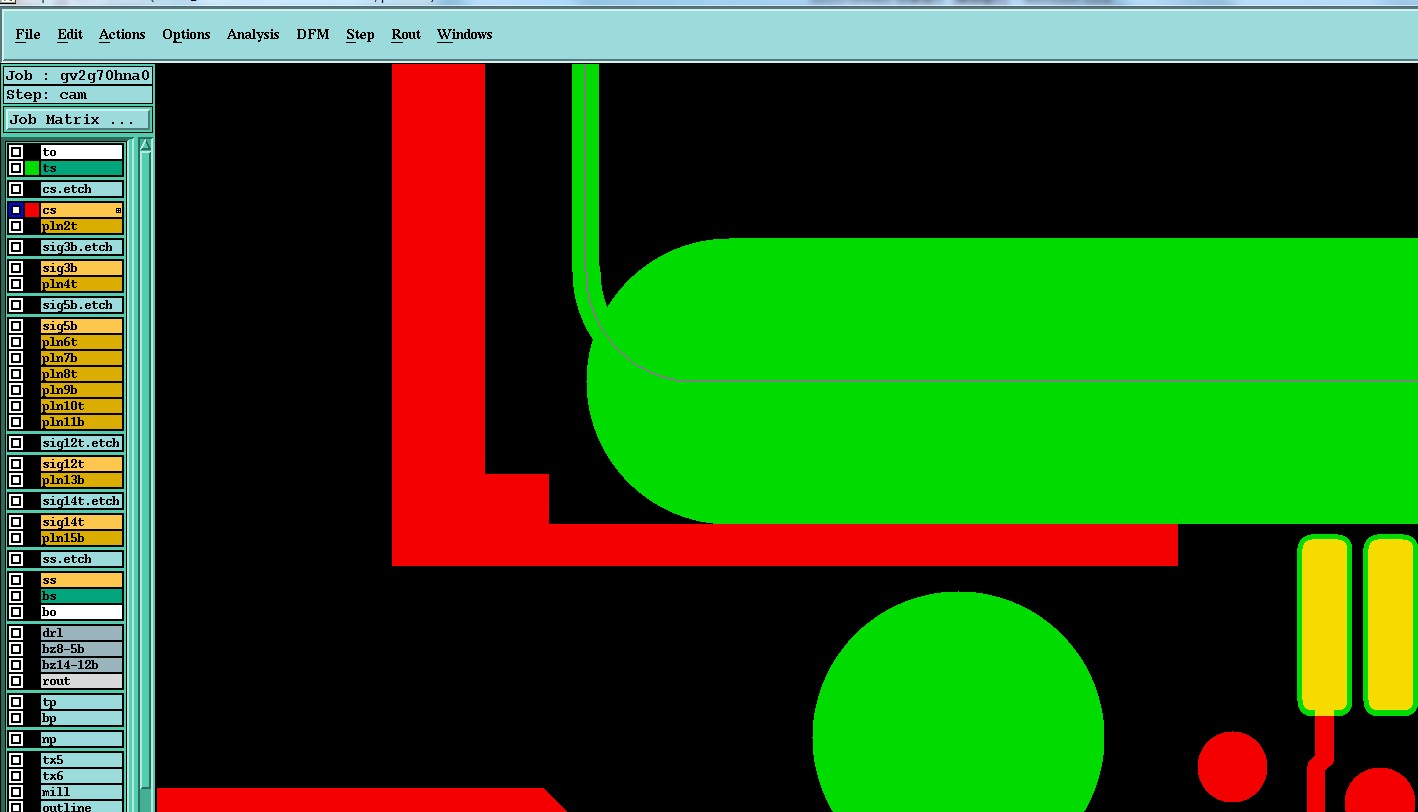Select layer name sig12t
Viewport: 1418px width, 812px height.
(82, 464)
